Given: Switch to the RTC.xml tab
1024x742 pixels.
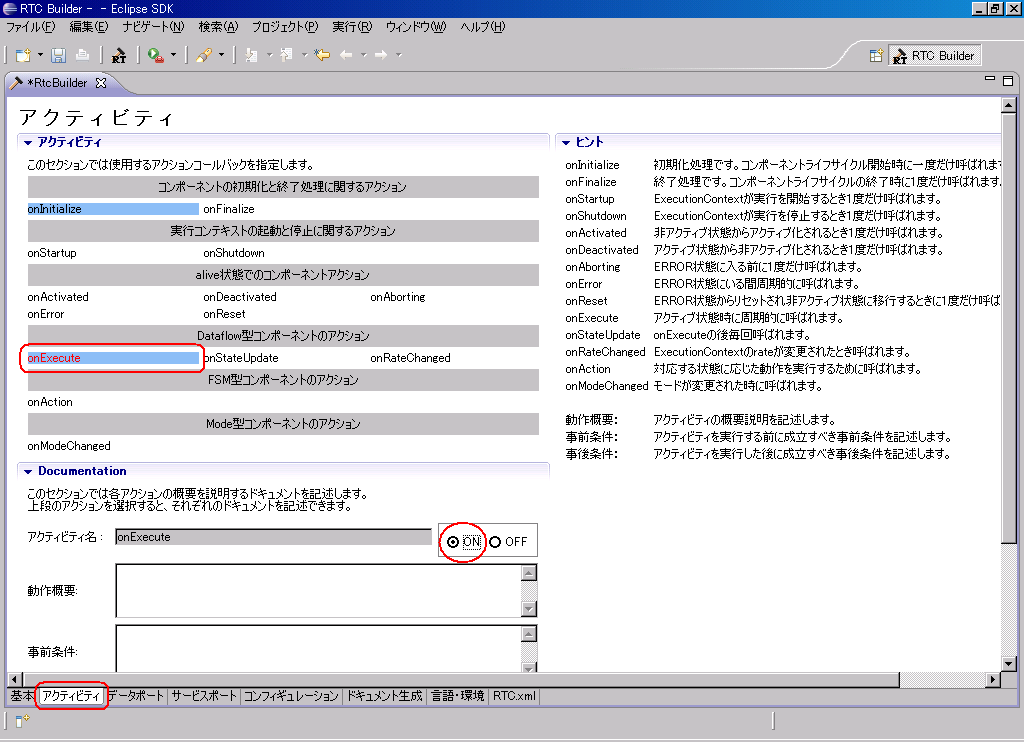Looking at the screenshot, I should 514,696.
